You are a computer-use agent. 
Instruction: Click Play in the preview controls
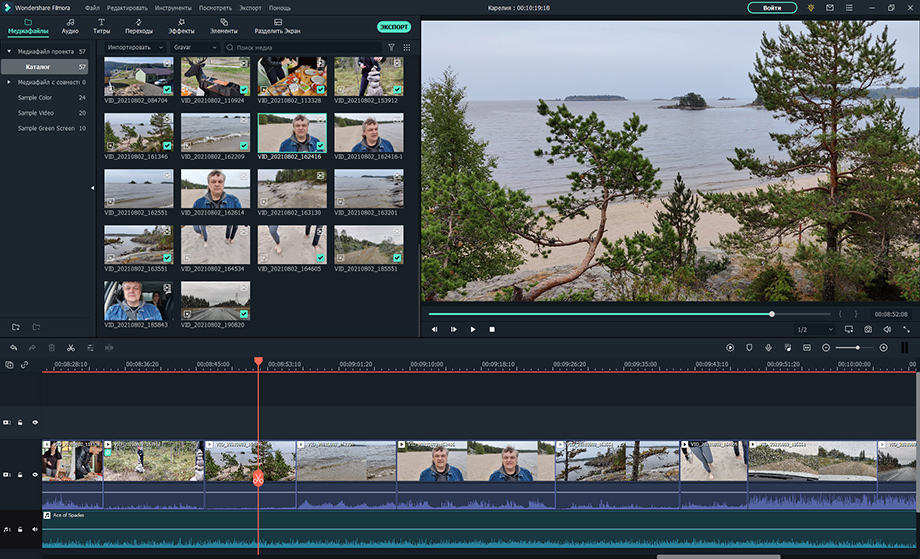[x=473, y=330]
